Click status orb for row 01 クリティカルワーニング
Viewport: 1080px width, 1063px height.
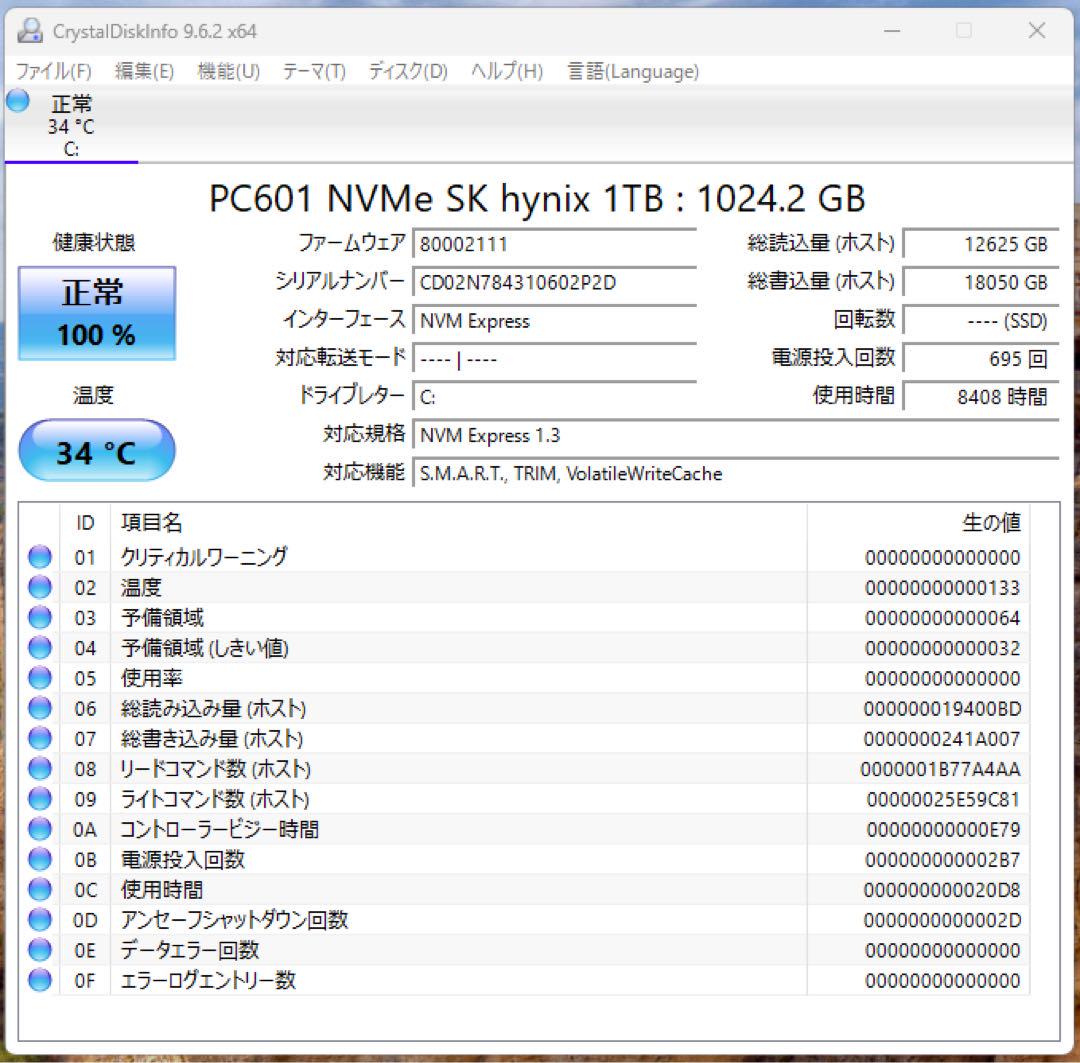[x=40, y=557]
